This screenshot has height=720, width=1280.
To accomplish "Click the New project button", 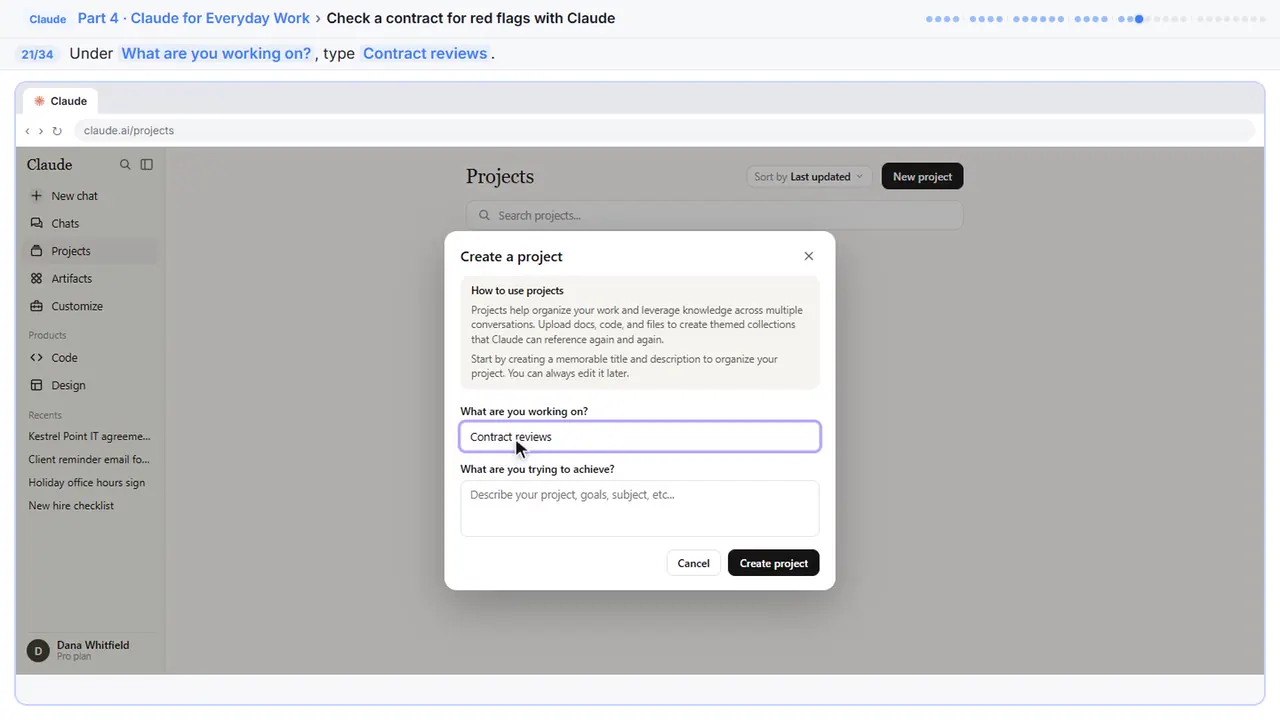I will pyautogui.click(x=922, y=177).
